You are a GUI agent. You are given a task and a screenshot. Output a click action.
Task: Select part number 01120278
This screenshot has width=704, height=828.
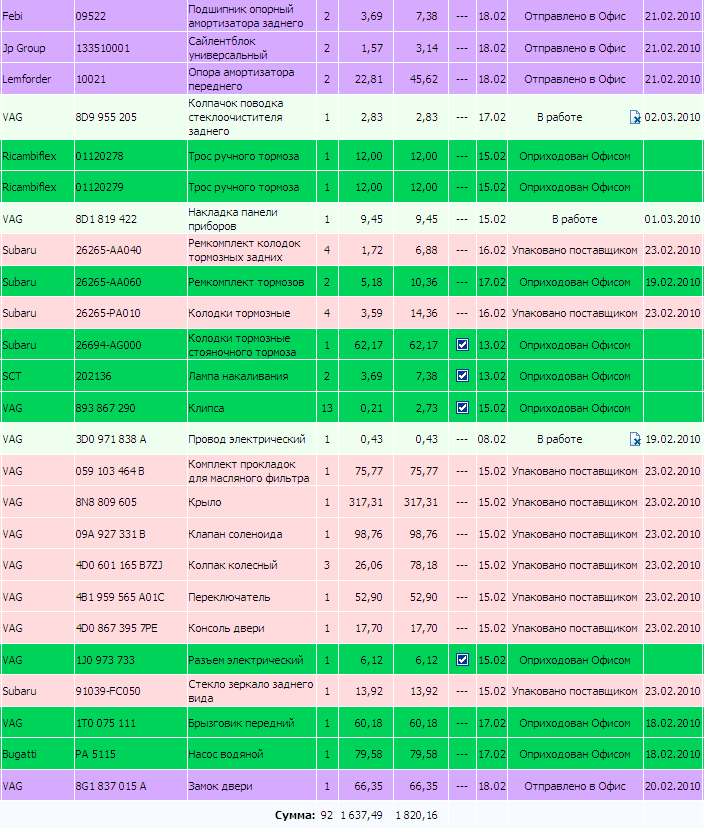[x=99, y=156]
